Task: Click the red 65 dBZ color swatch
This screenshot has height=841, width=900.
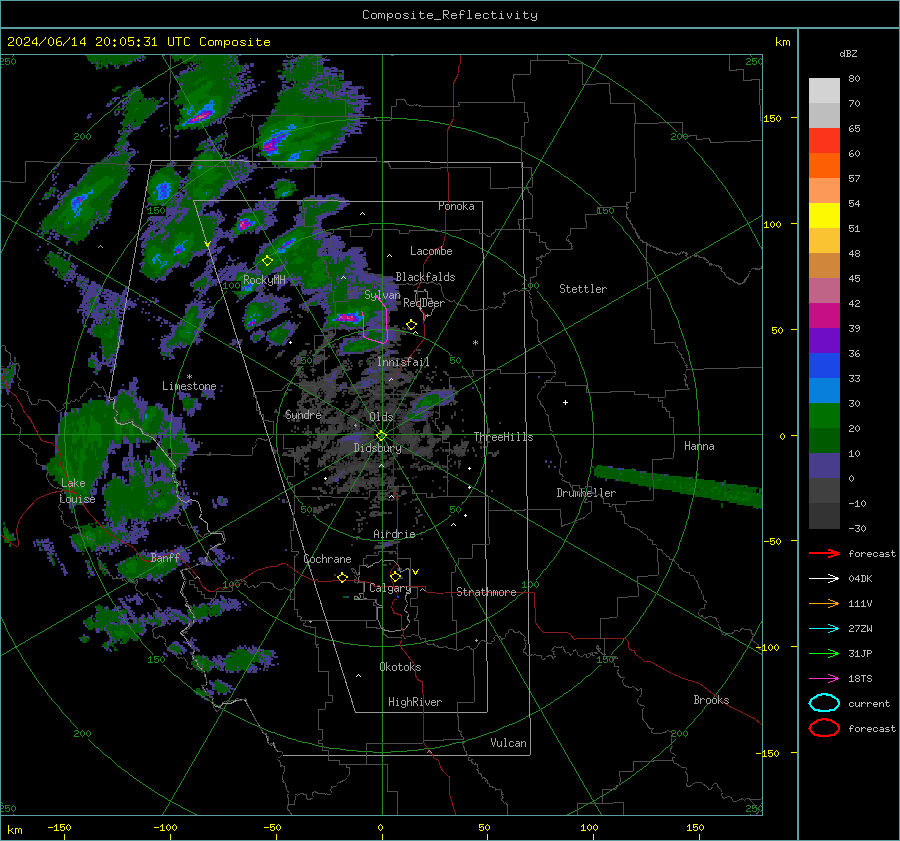Action: pyautogui.click(x=824, y=141)
